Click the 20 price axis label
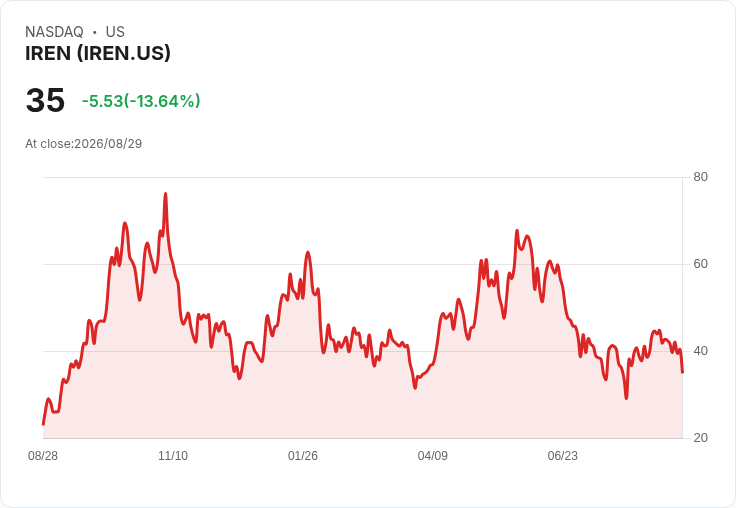 click(x=700, y=438)
